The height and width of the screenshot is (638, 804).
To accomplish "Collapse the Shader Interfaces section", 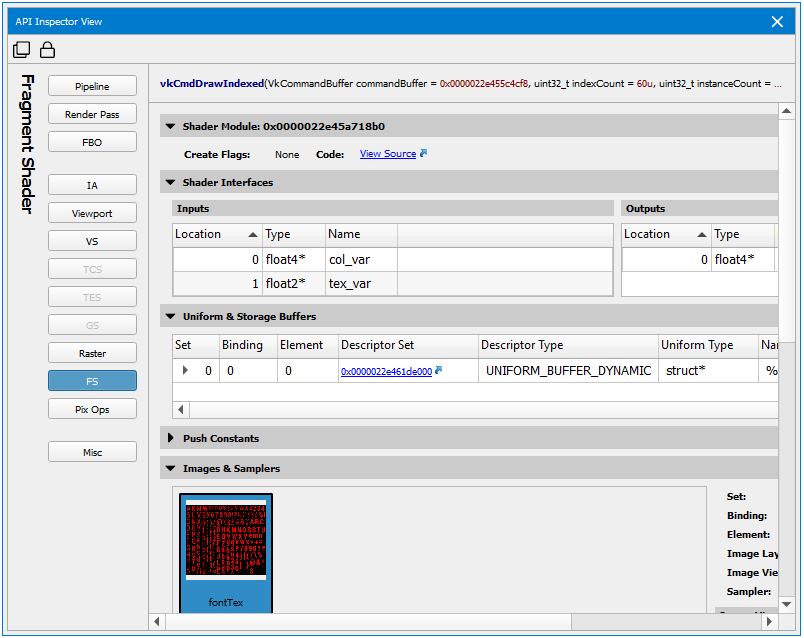I will click(170, 183).
